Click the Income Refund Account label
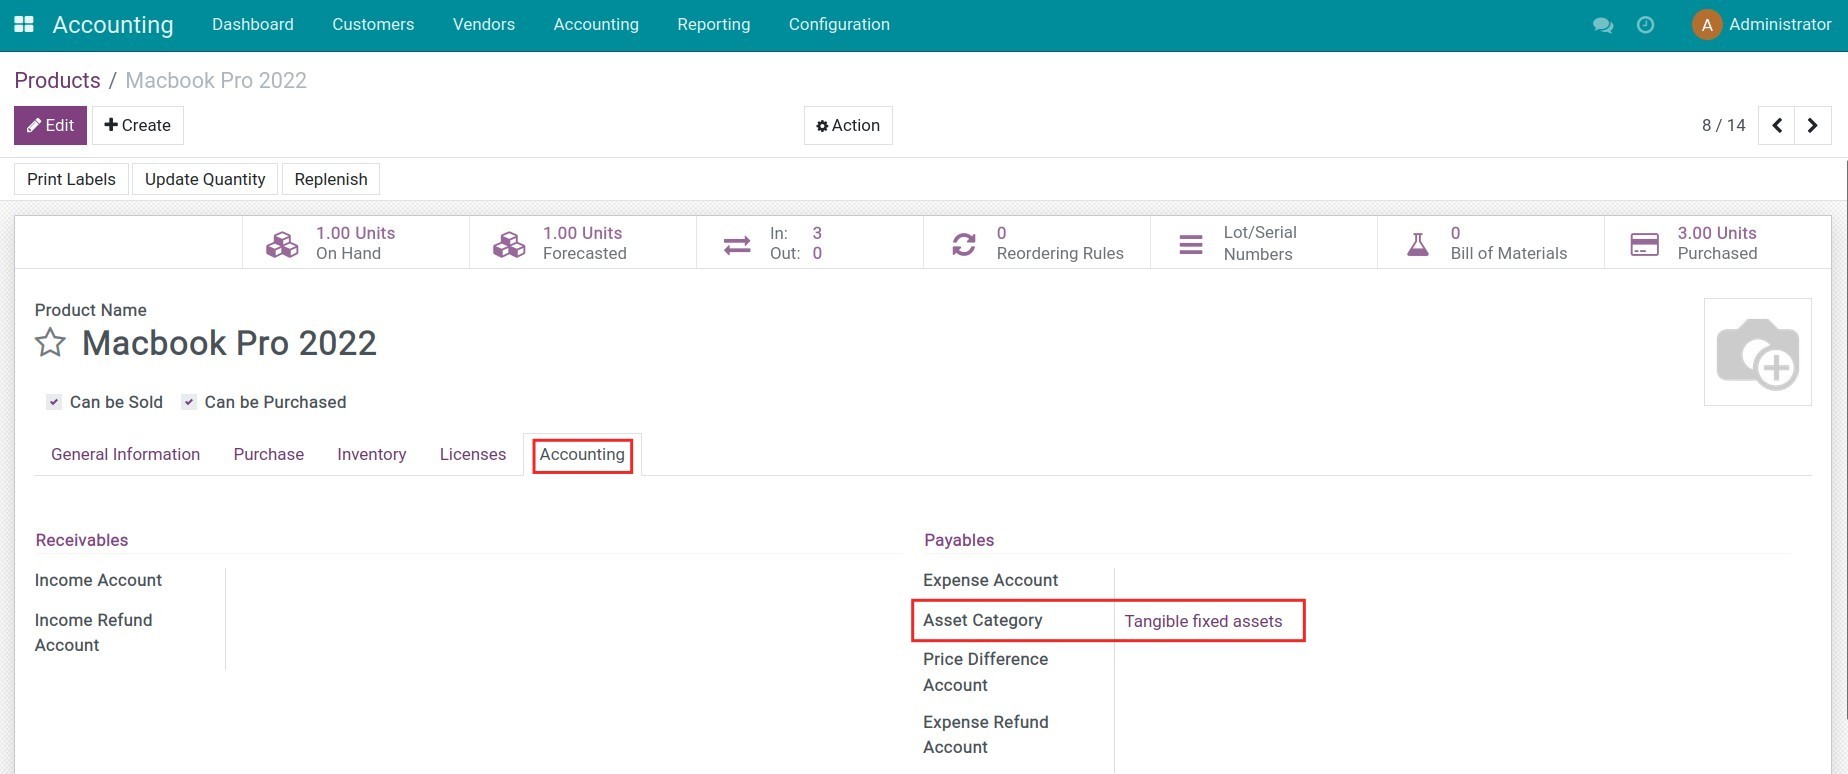The height and width of the screenshot is (774, 1848). (x=93, y=633)
